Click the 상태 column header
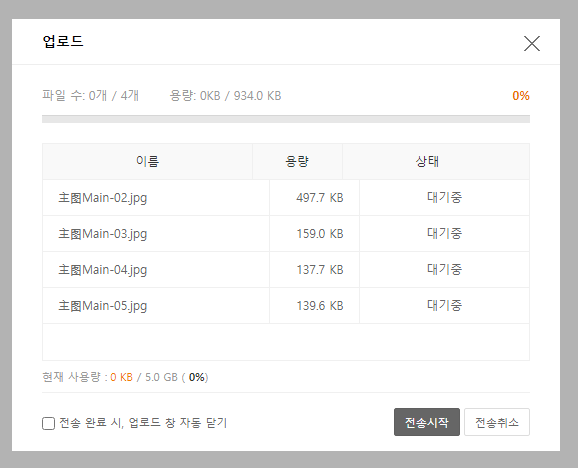 click(436, 161)
